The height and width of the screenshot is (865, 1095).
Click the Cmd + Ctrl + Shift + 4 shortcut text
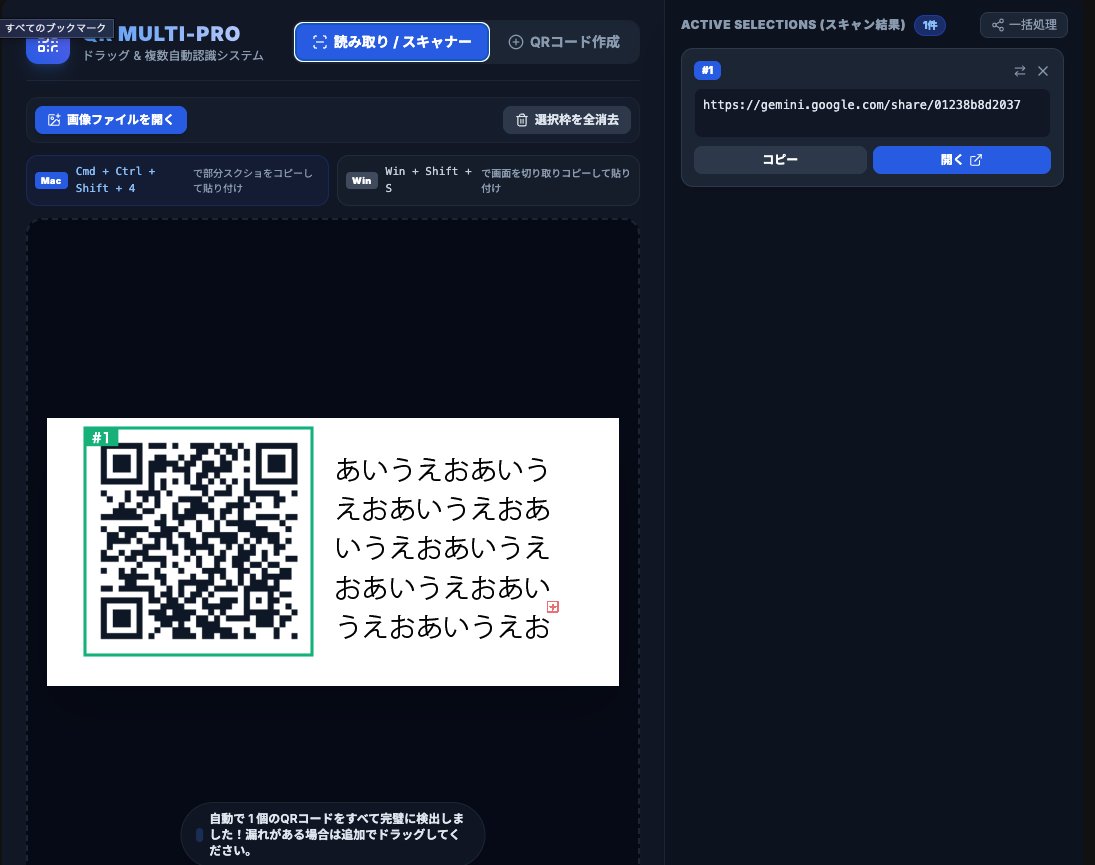pyautogui.click(x=115, y=179)
